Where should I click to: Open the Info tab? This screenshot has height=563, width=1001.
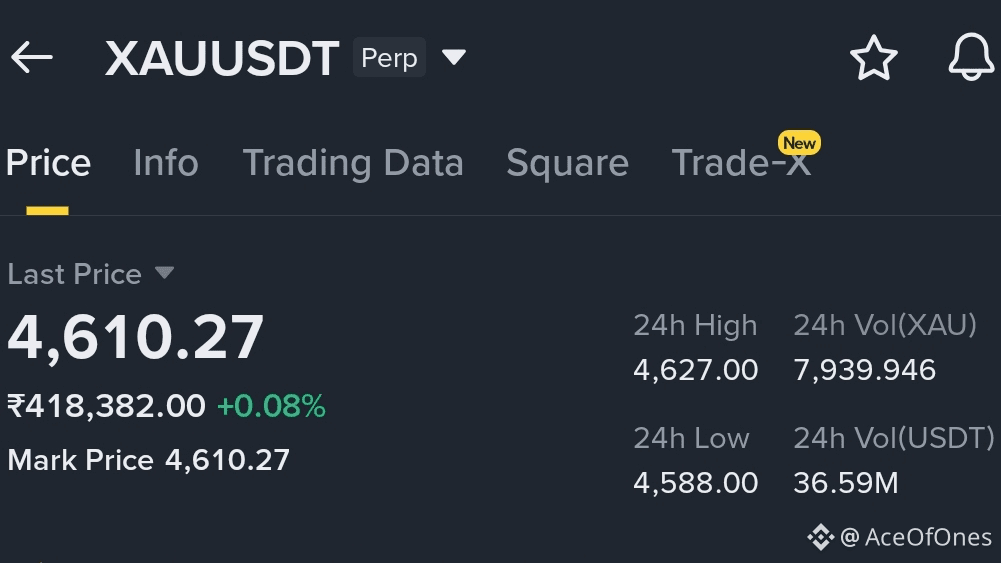(x=166, y=163)
